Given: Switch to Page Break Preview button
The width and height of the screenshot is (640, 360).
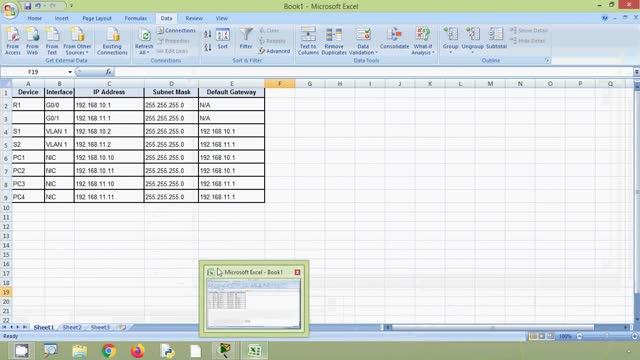Looking at the screenshot, I should click(x=551, y=336).
